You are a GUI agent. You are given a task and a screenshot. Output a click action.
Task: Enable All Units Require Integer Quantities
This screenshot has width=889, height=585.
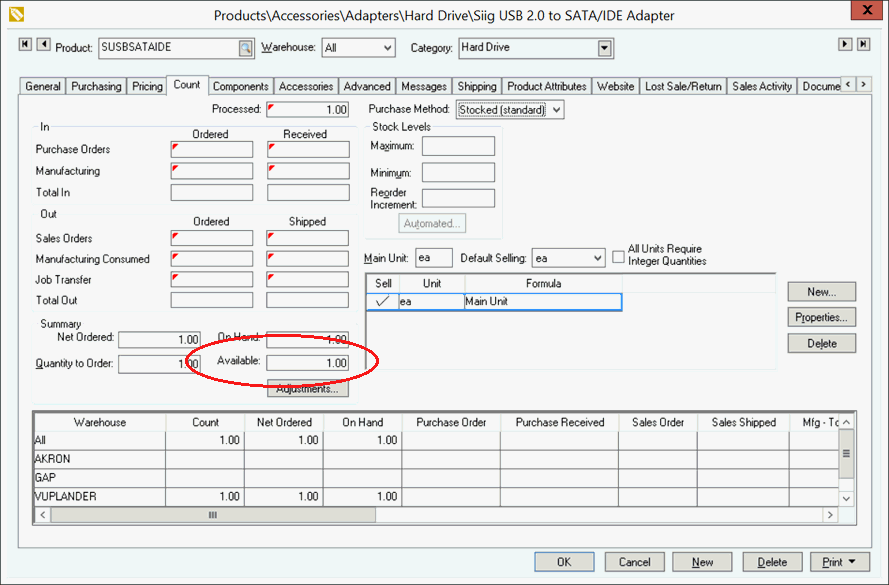(x=618, y=256)
